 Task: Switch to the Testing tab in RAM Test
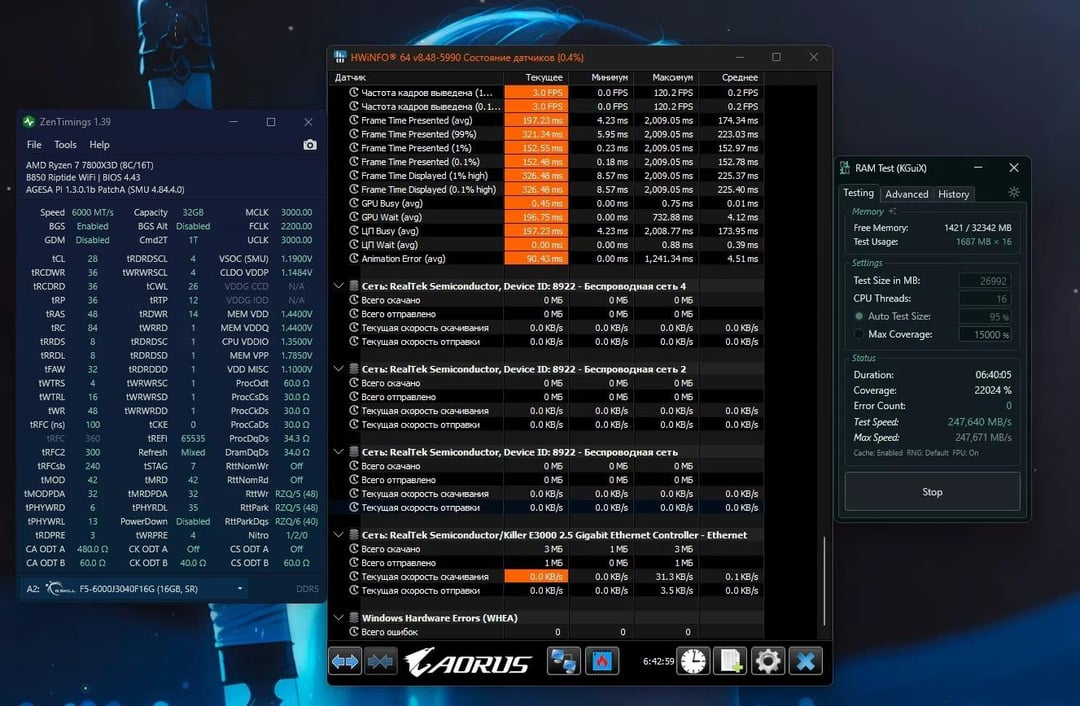point(858,193)
